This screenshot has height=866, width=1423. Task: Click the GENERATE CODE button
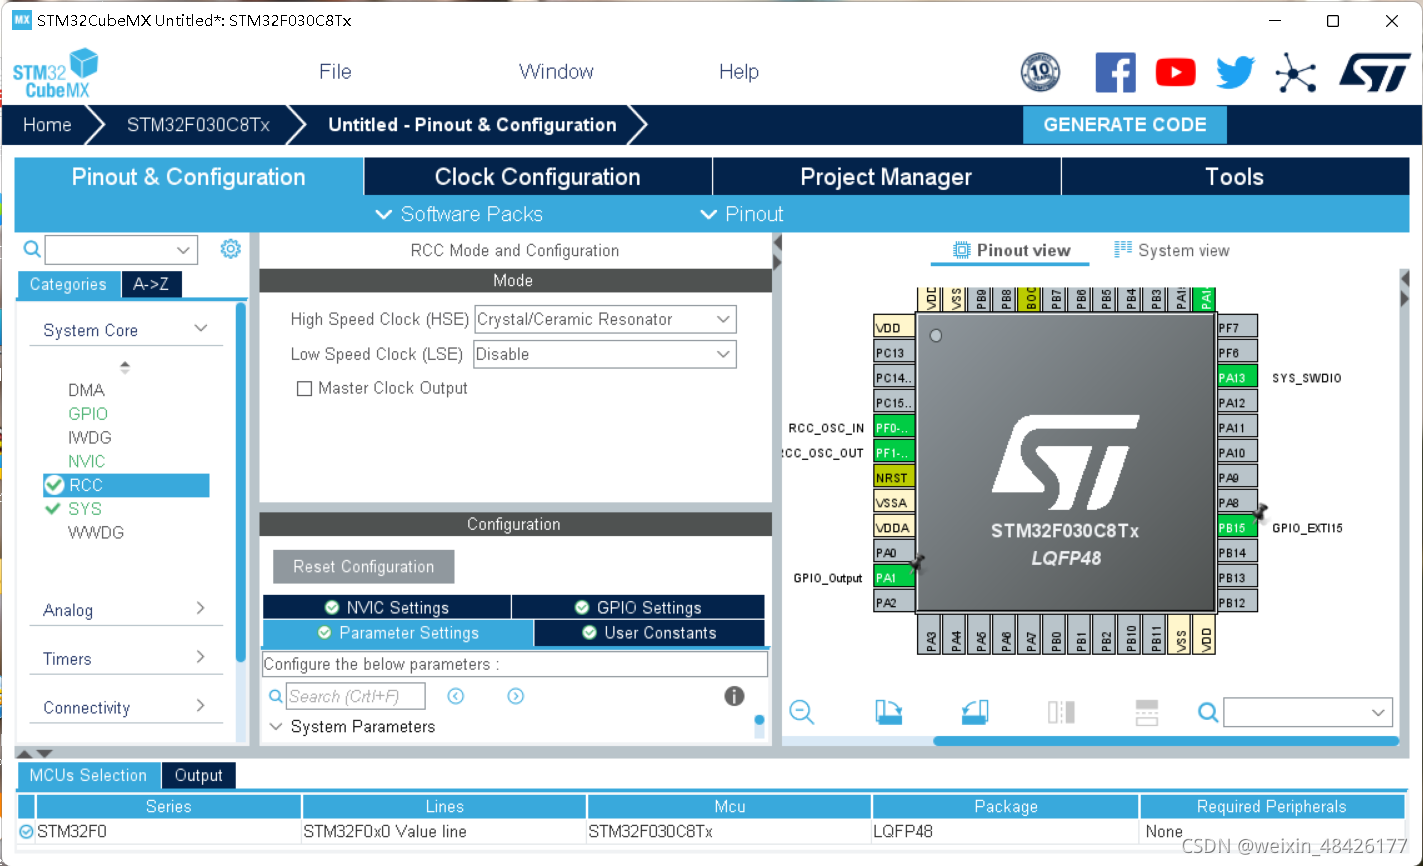tap(1125, 125)
